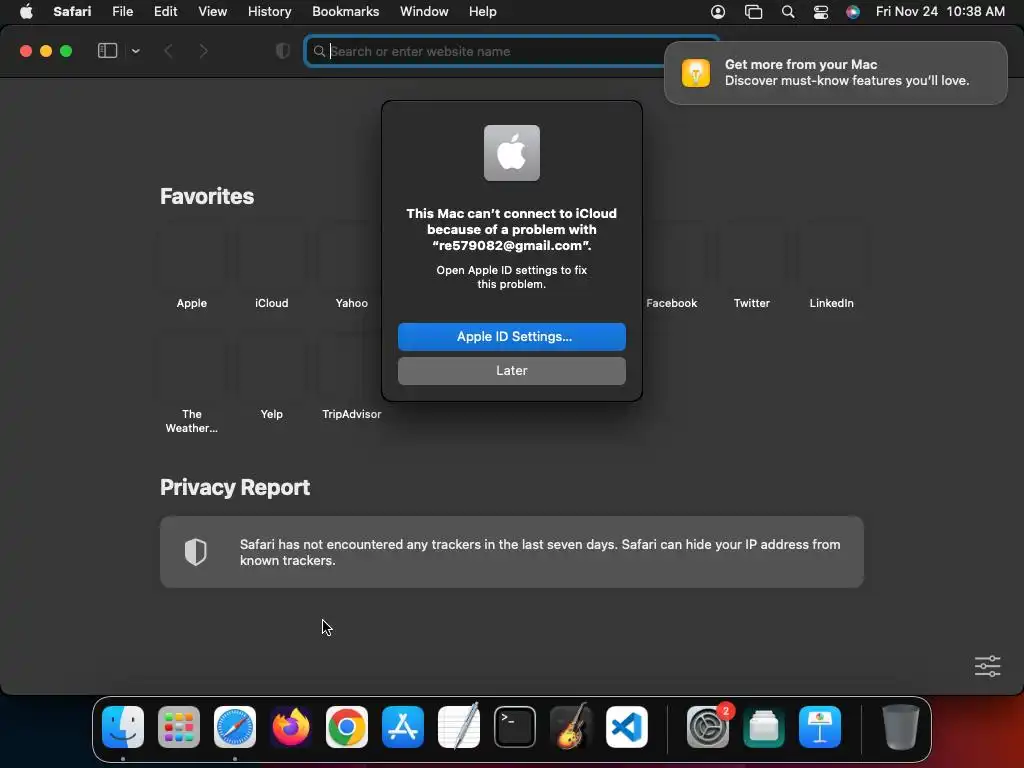1024x768 pixels.
Task: Click the Privacy Report heading
Action: [x=234, y=487]
